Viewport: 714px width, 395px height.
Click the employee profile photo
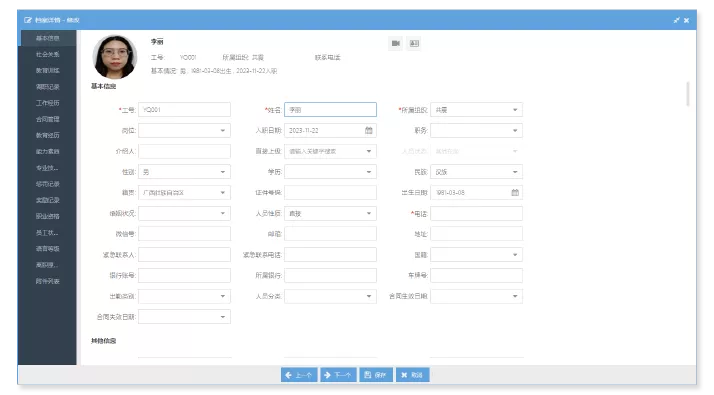[115, 57]
